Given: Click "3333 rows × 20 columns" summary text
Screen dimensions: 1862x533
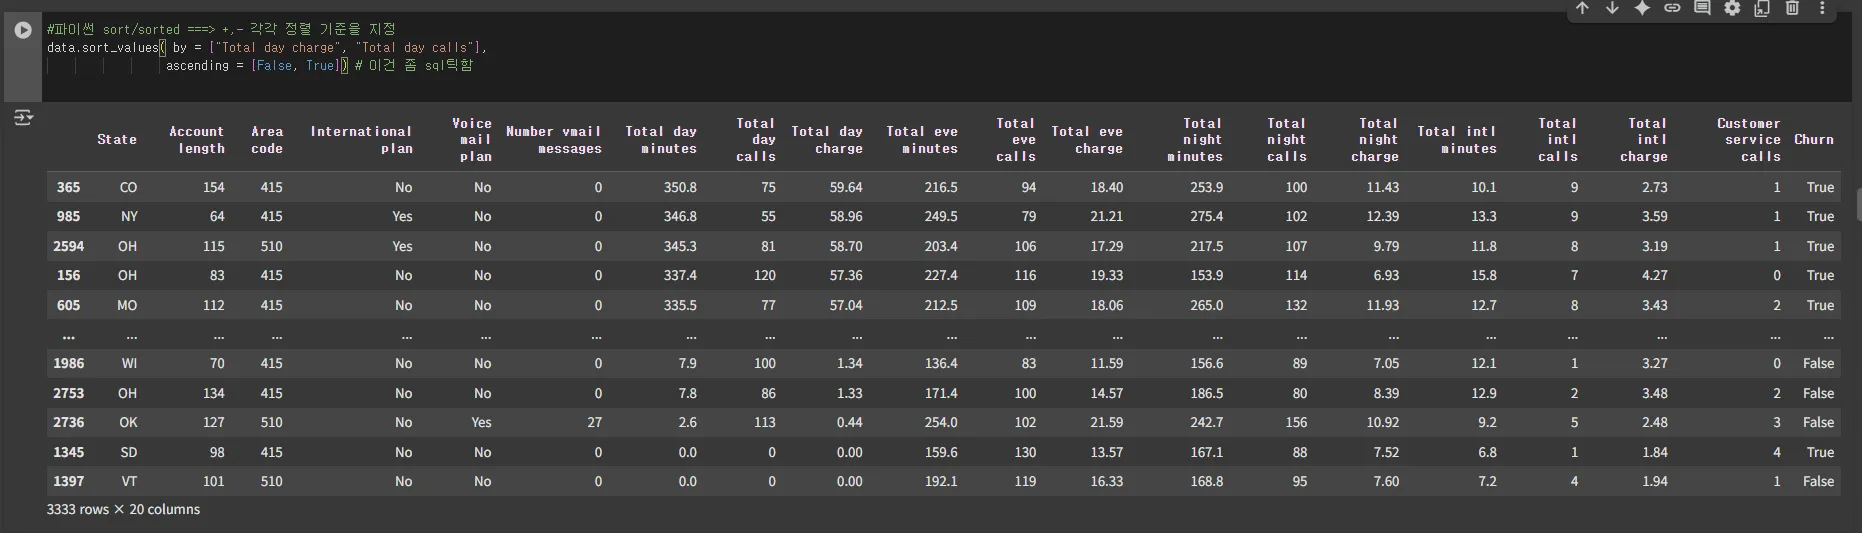Looking at the screenshot, I should pyautogui.click(x=123, y=509).
